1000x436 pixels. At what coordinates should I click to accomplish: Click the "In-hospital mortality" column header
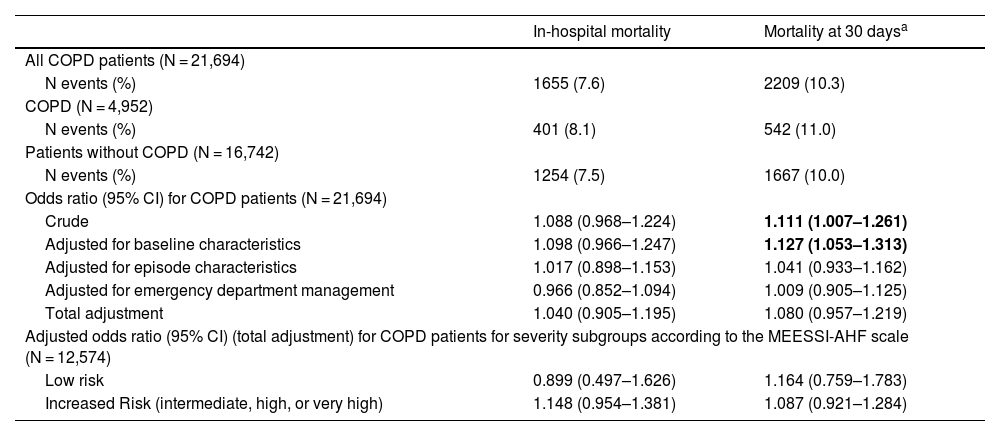(x=602, y=32)
